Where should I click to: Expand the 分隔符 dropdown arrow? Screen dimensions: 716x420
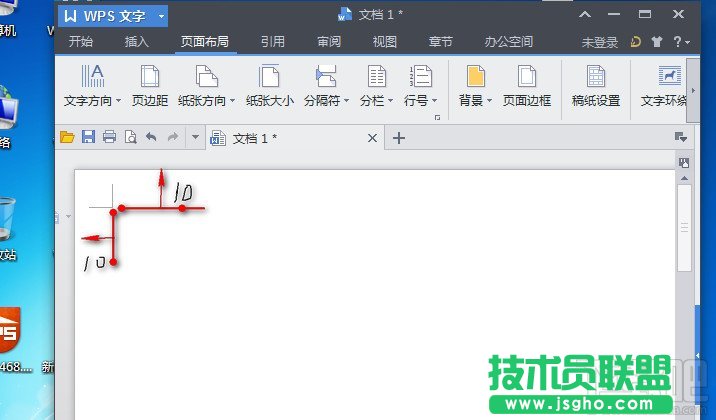coord(346,100)
